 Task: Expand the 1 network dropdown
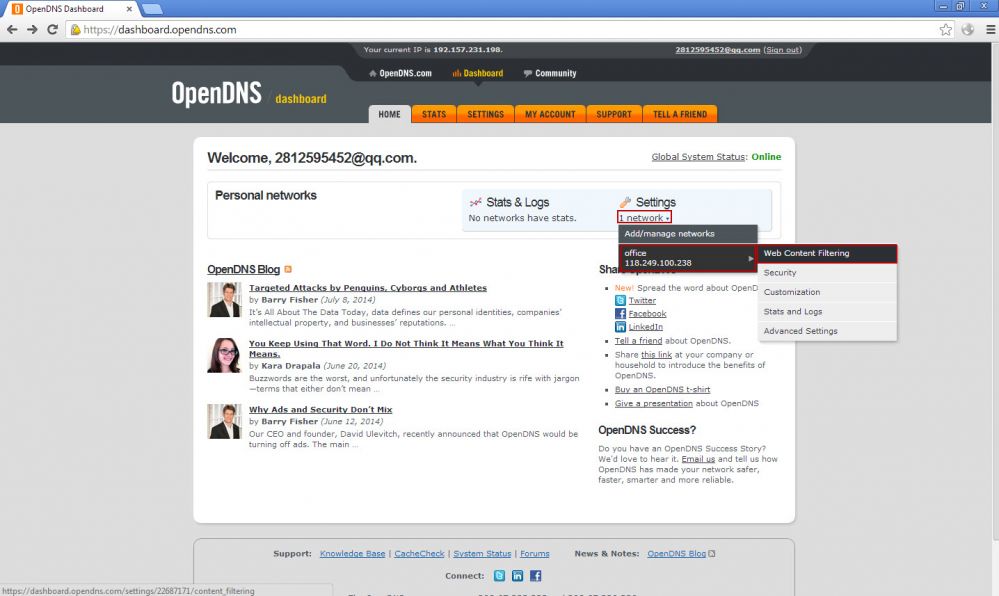[644, 218]
